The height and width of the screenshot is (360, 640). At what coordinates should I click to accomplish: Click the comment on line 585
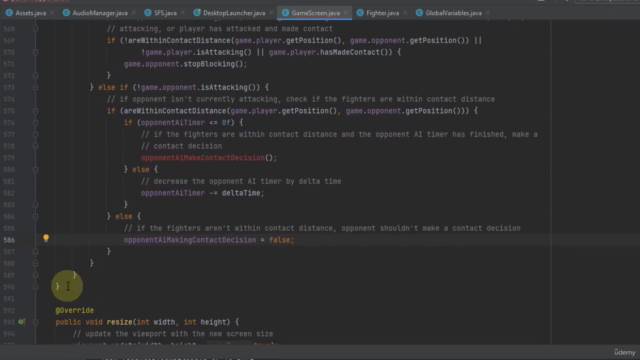pyautogui.click(x=322, y=228)
